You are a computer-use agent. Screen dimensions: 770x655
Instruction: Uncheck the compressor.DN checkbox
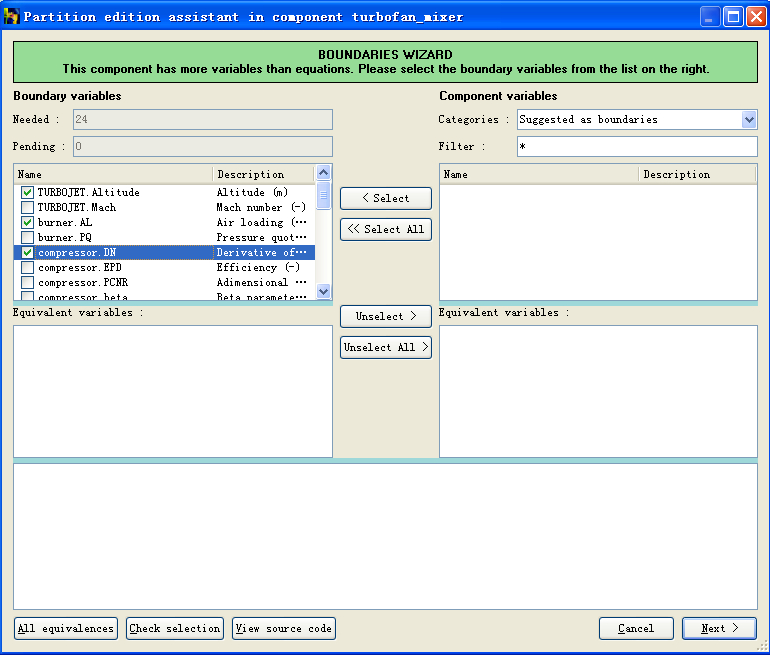tap(28, 252)
